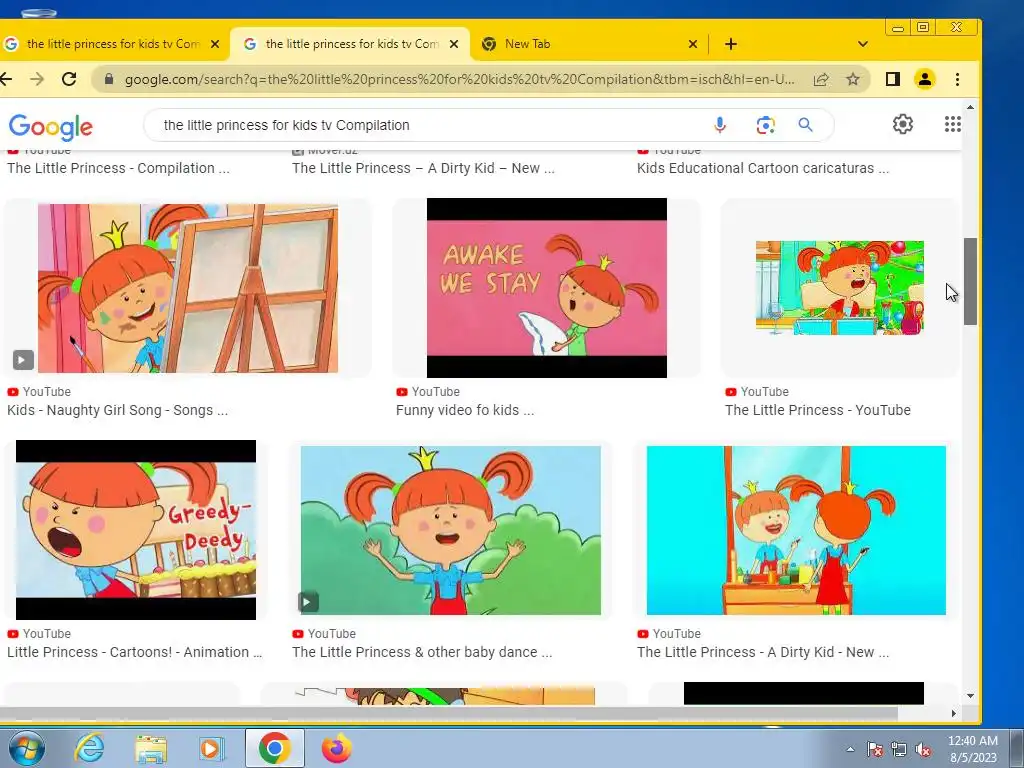Open the Chrome three-dot menu
Image resolution: width=1024 pixels, height=768 pixels.
[957, 79]
